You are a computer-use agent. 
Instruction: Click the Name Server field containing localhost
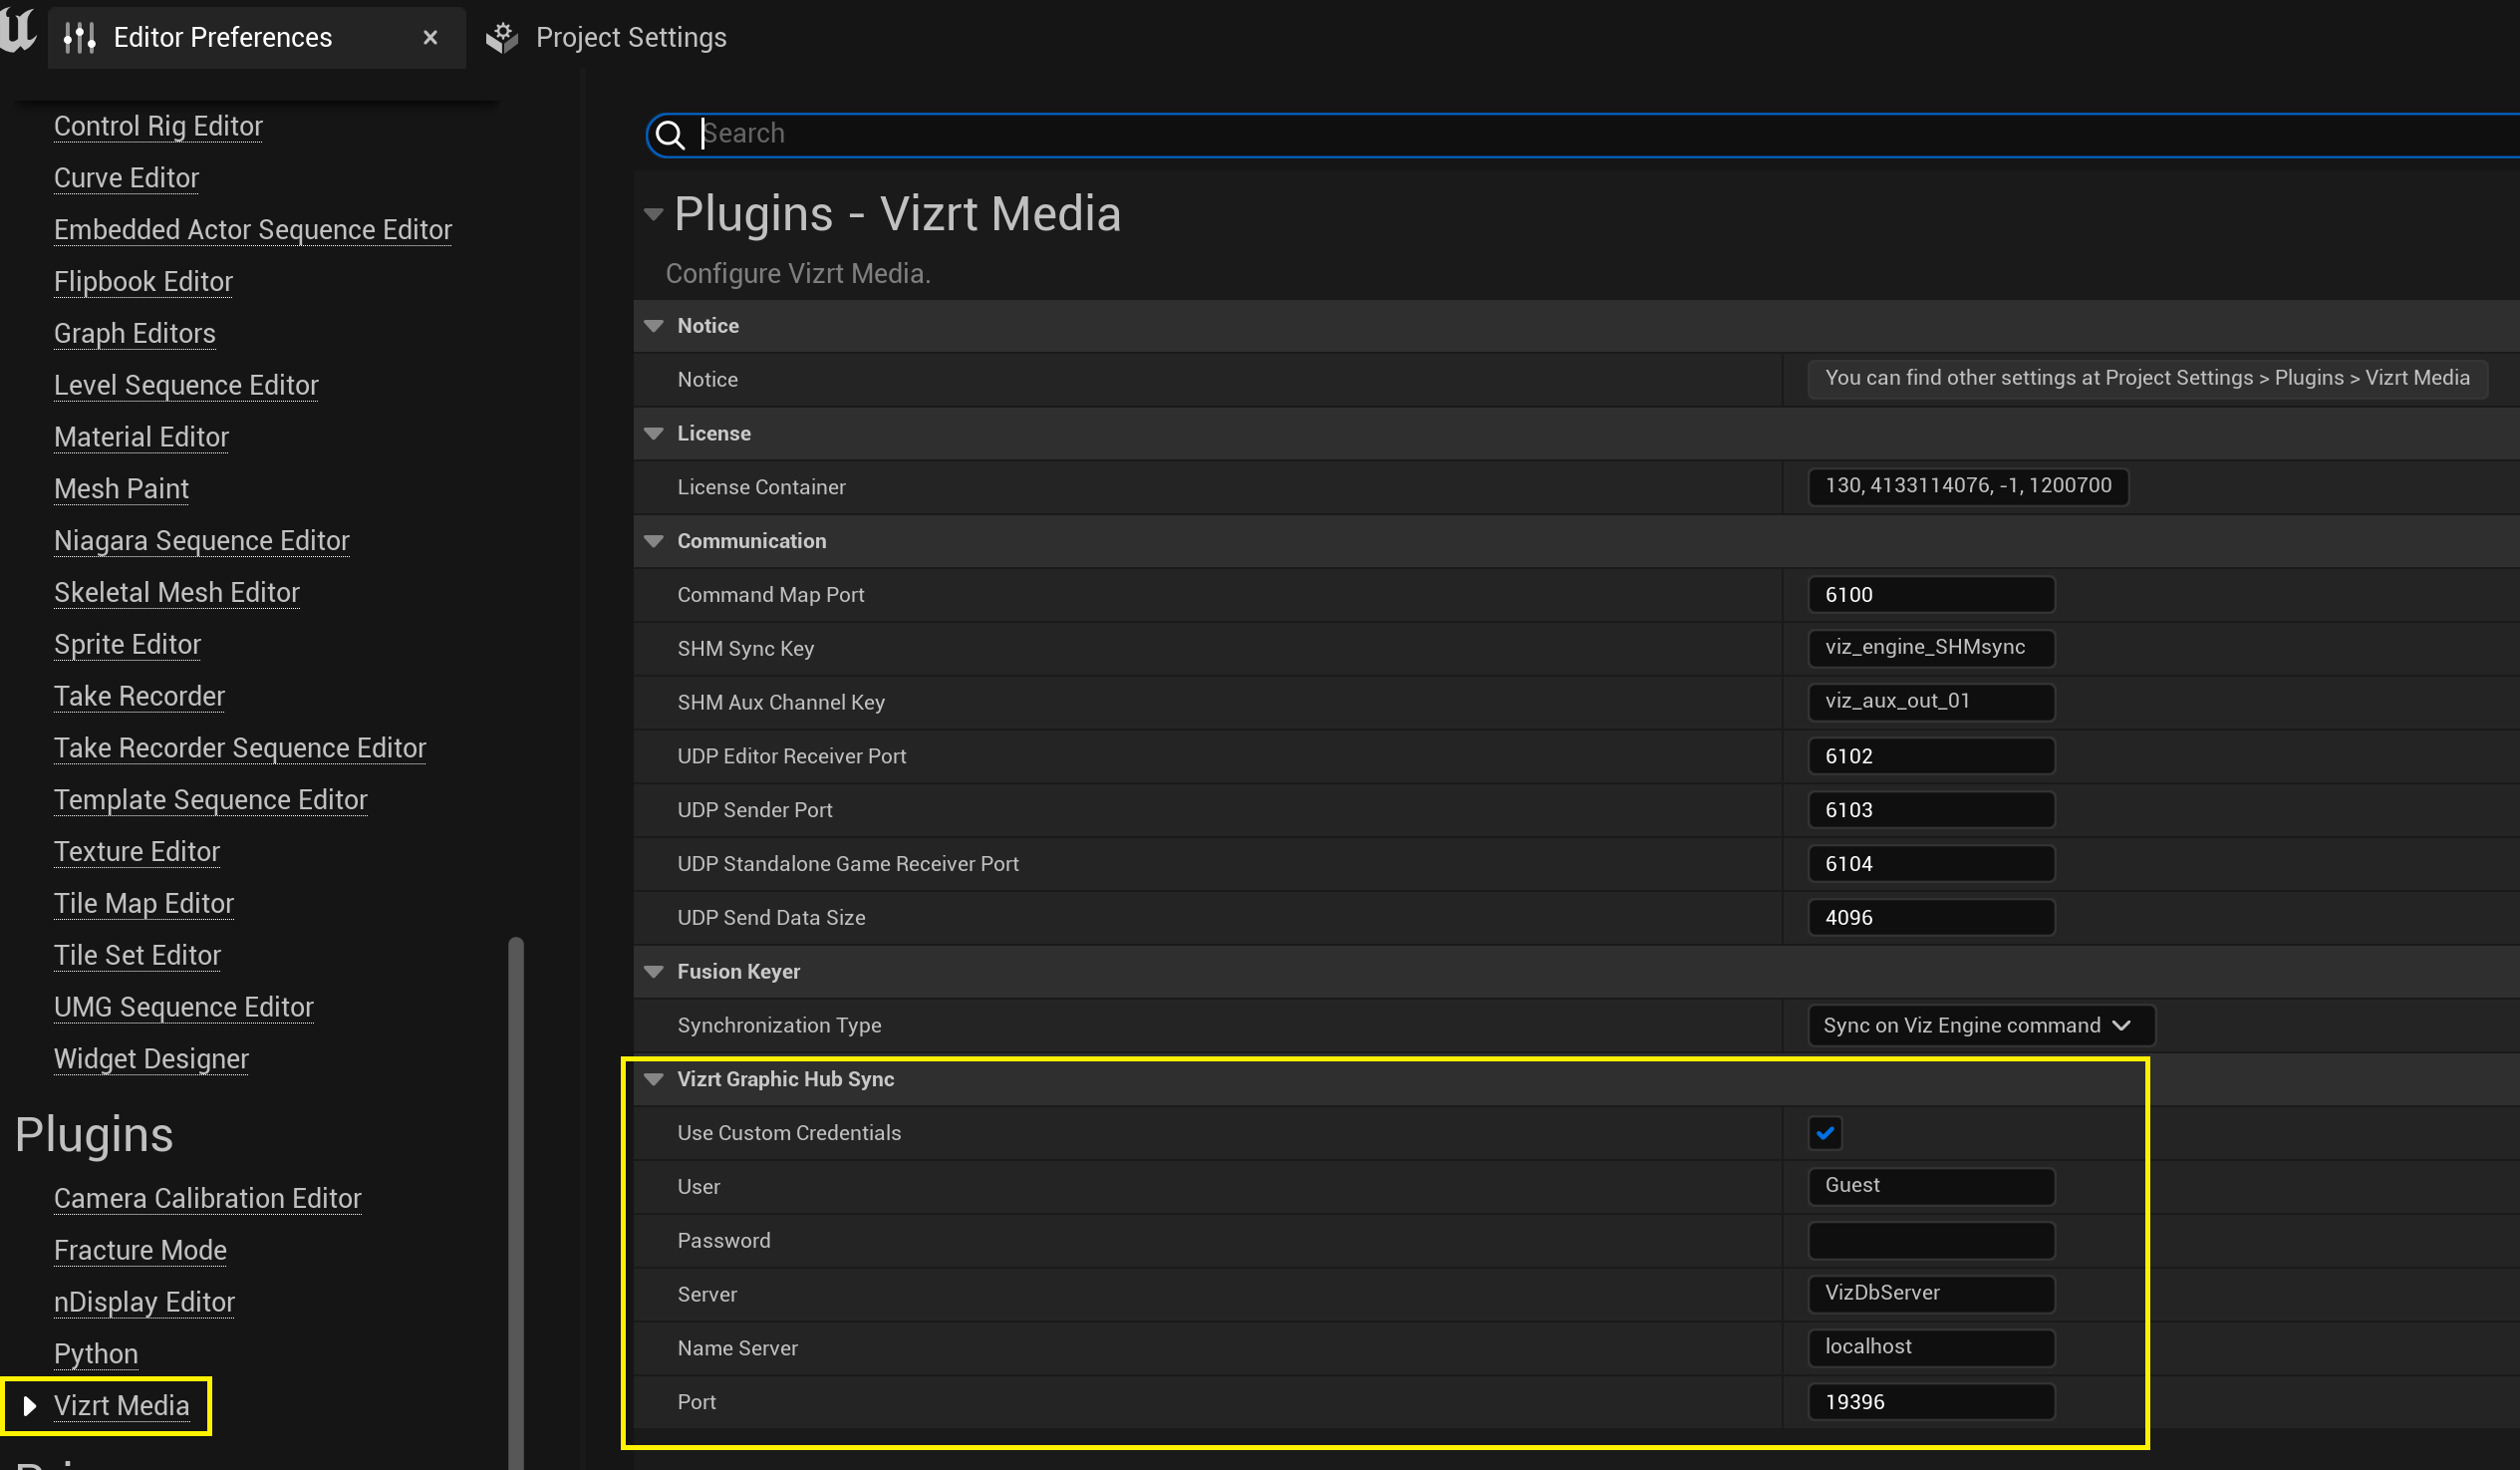tap(1931, 1349)
